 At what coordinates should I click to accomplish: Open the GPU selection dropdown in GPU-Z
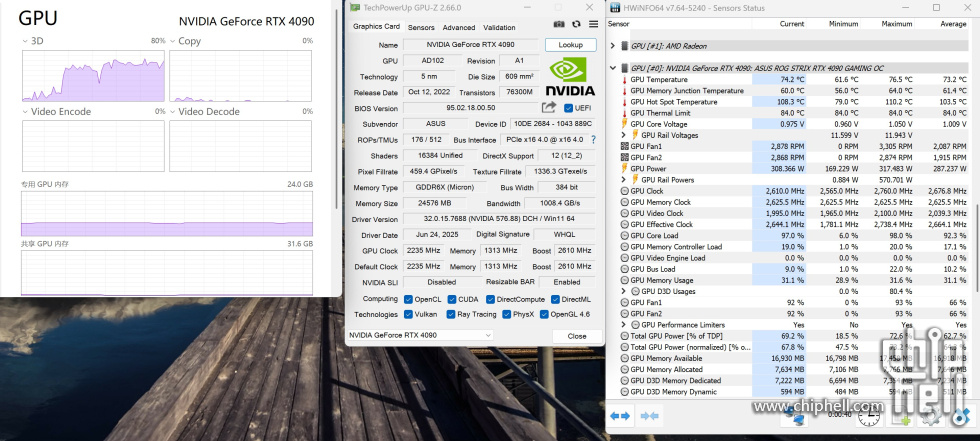click(x=420, y=335)
